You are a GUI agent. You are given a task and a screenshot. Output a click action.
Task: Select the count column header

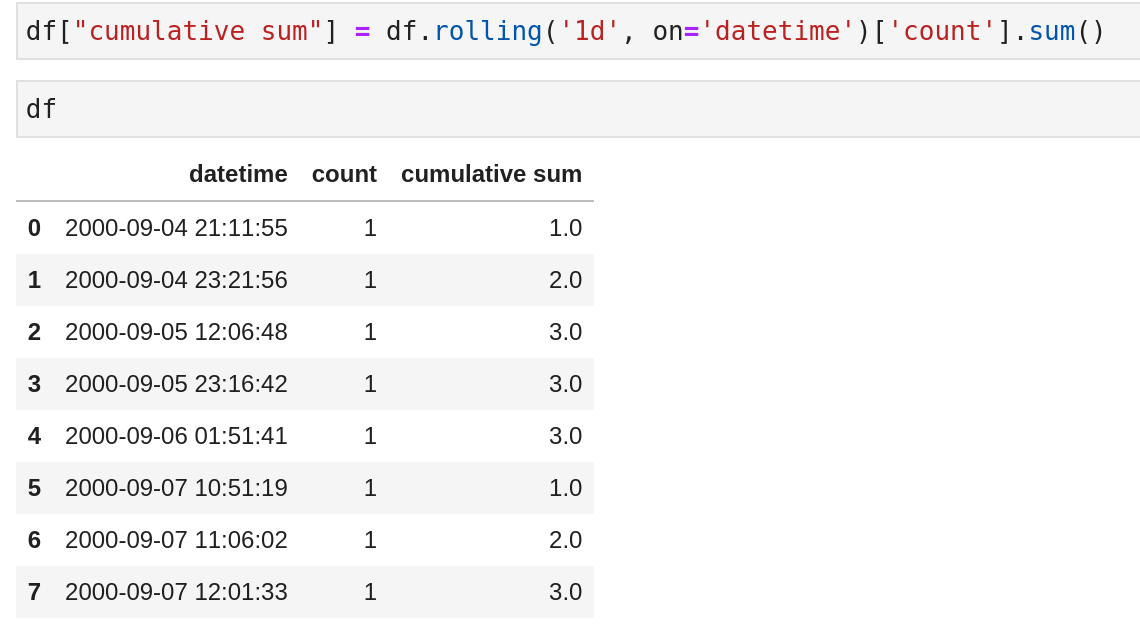click(344, 174)
